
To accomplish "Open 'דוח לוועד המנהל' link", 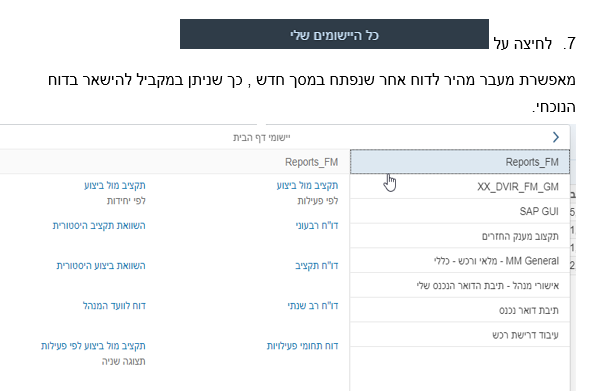I will pyautogui.click(x=114, y=306).
